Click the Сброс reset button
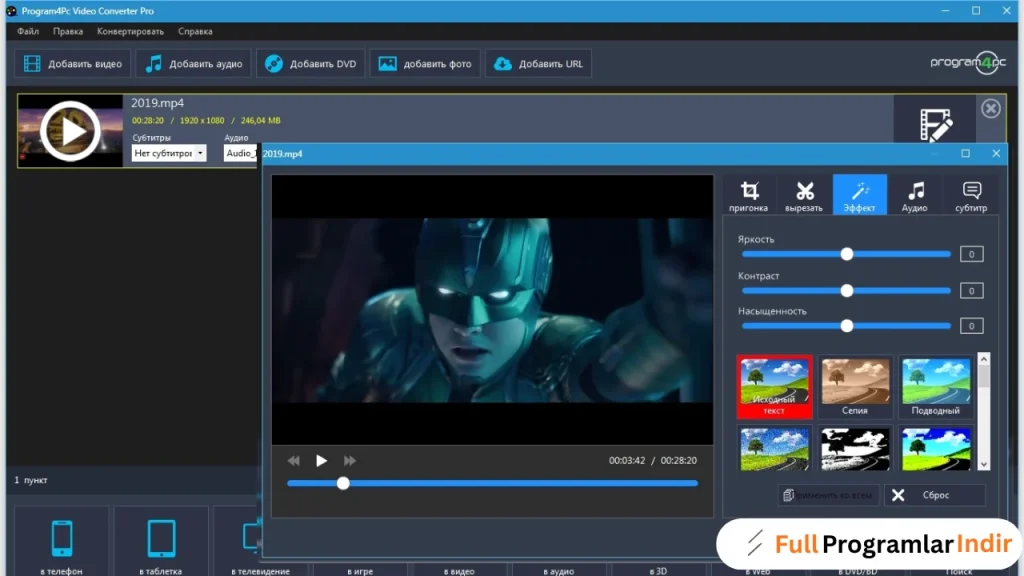Viewport: 1024px width, 576px height. click(x=934, y=495)
